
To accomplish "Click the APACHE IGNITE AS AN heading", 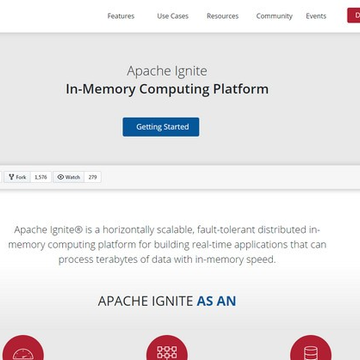I will [x=167, y=301].
